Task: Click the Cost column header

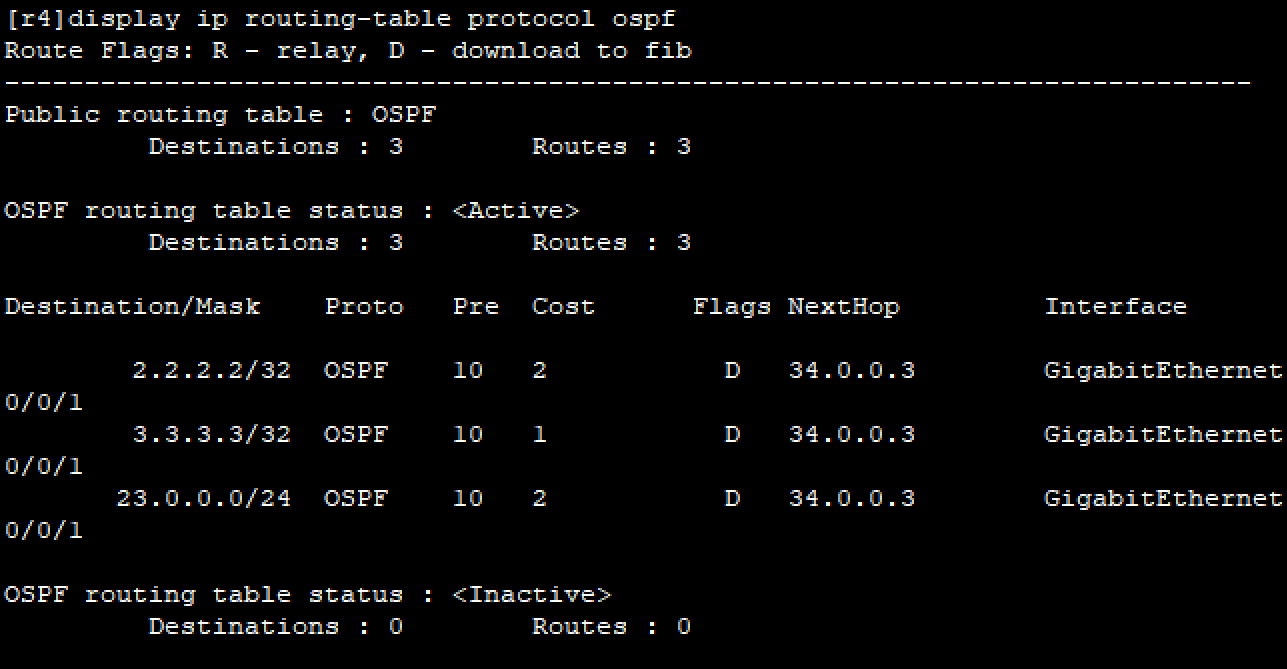Action: [x=563, y=307]
